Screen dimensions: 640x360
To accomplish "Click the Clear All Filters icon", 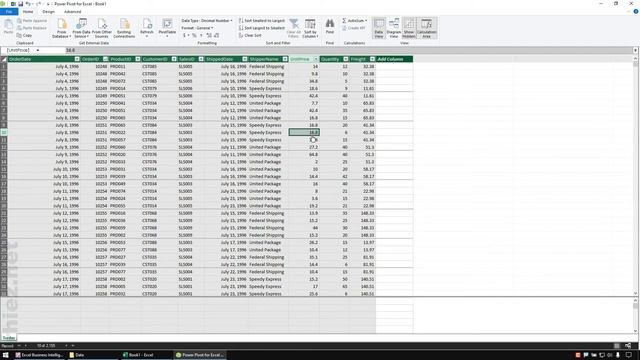I will click(293, 28).
